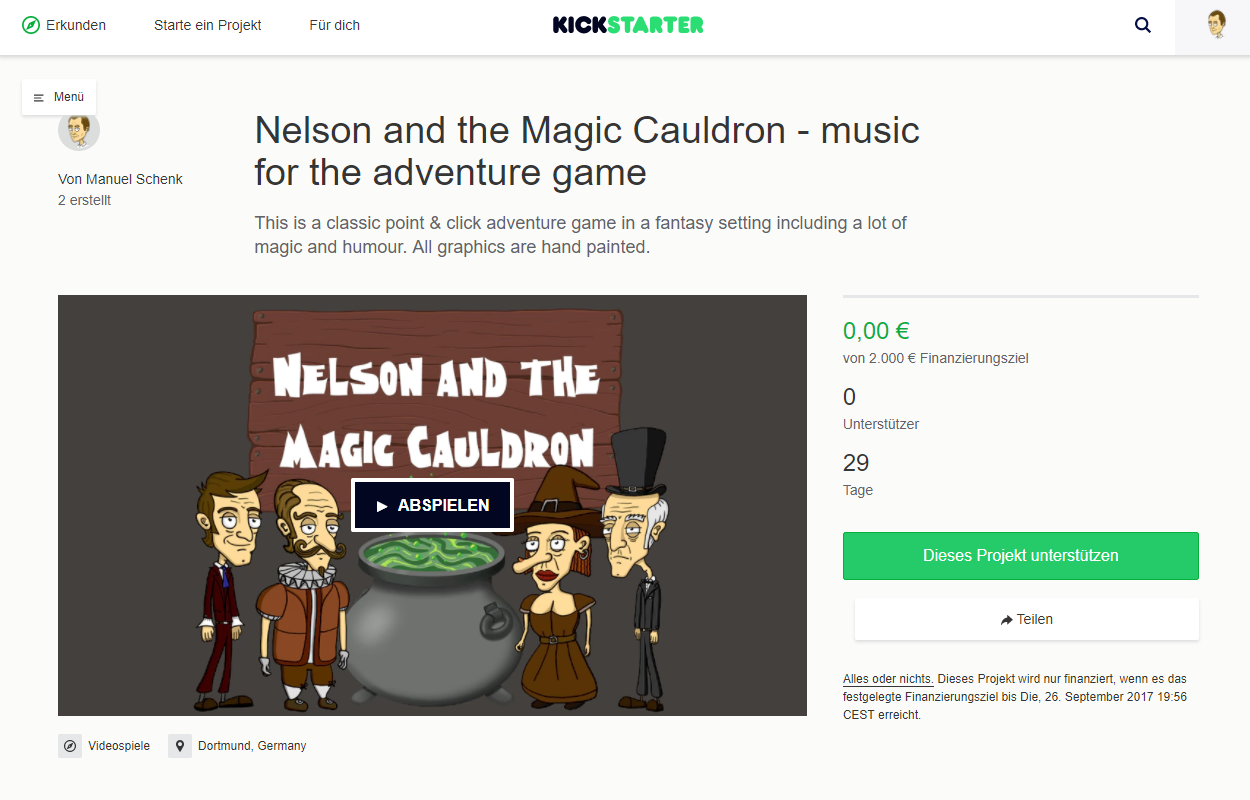Open the Alles oder nichts link
This screenshot has width=1250, height=800.
coord(888,678)
